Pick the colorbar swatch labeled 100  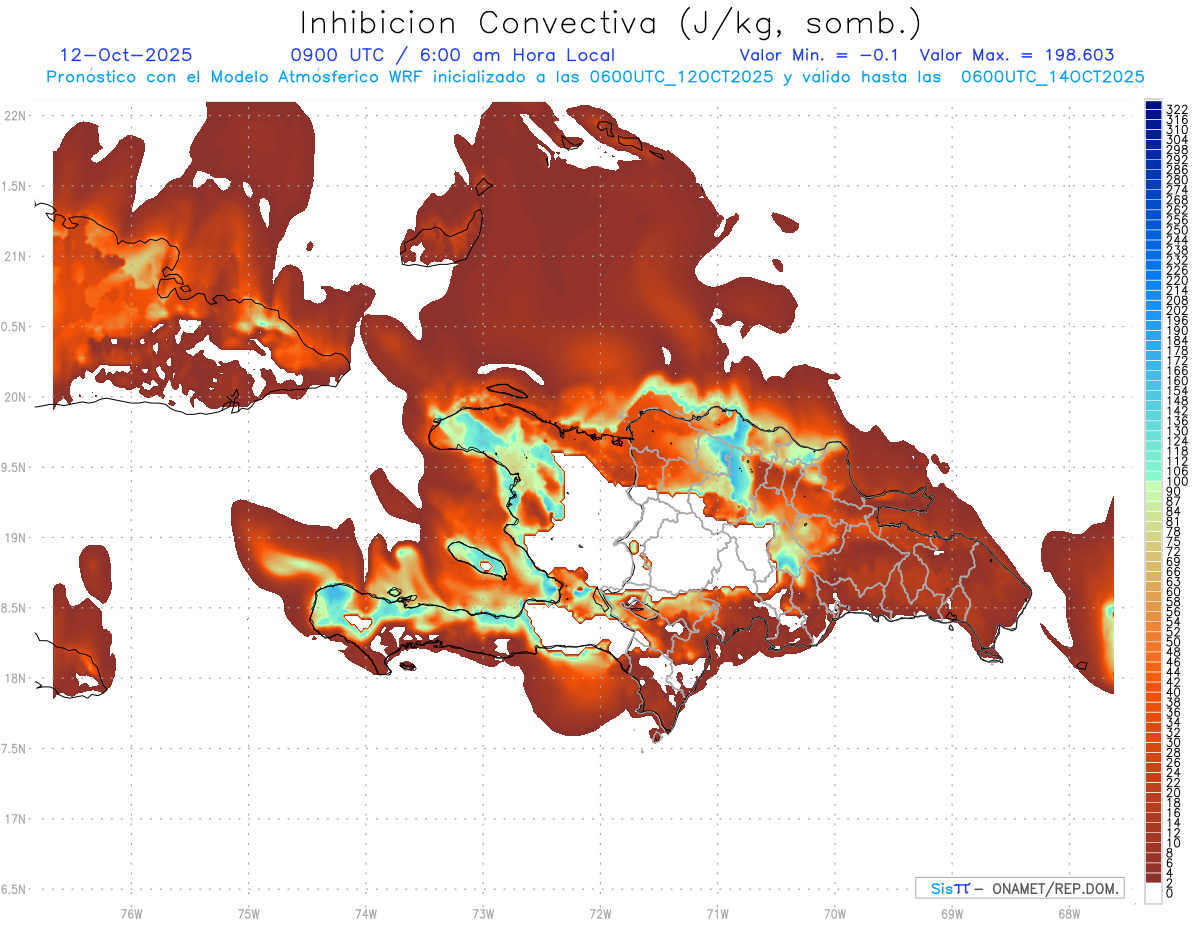[1153, 482]
